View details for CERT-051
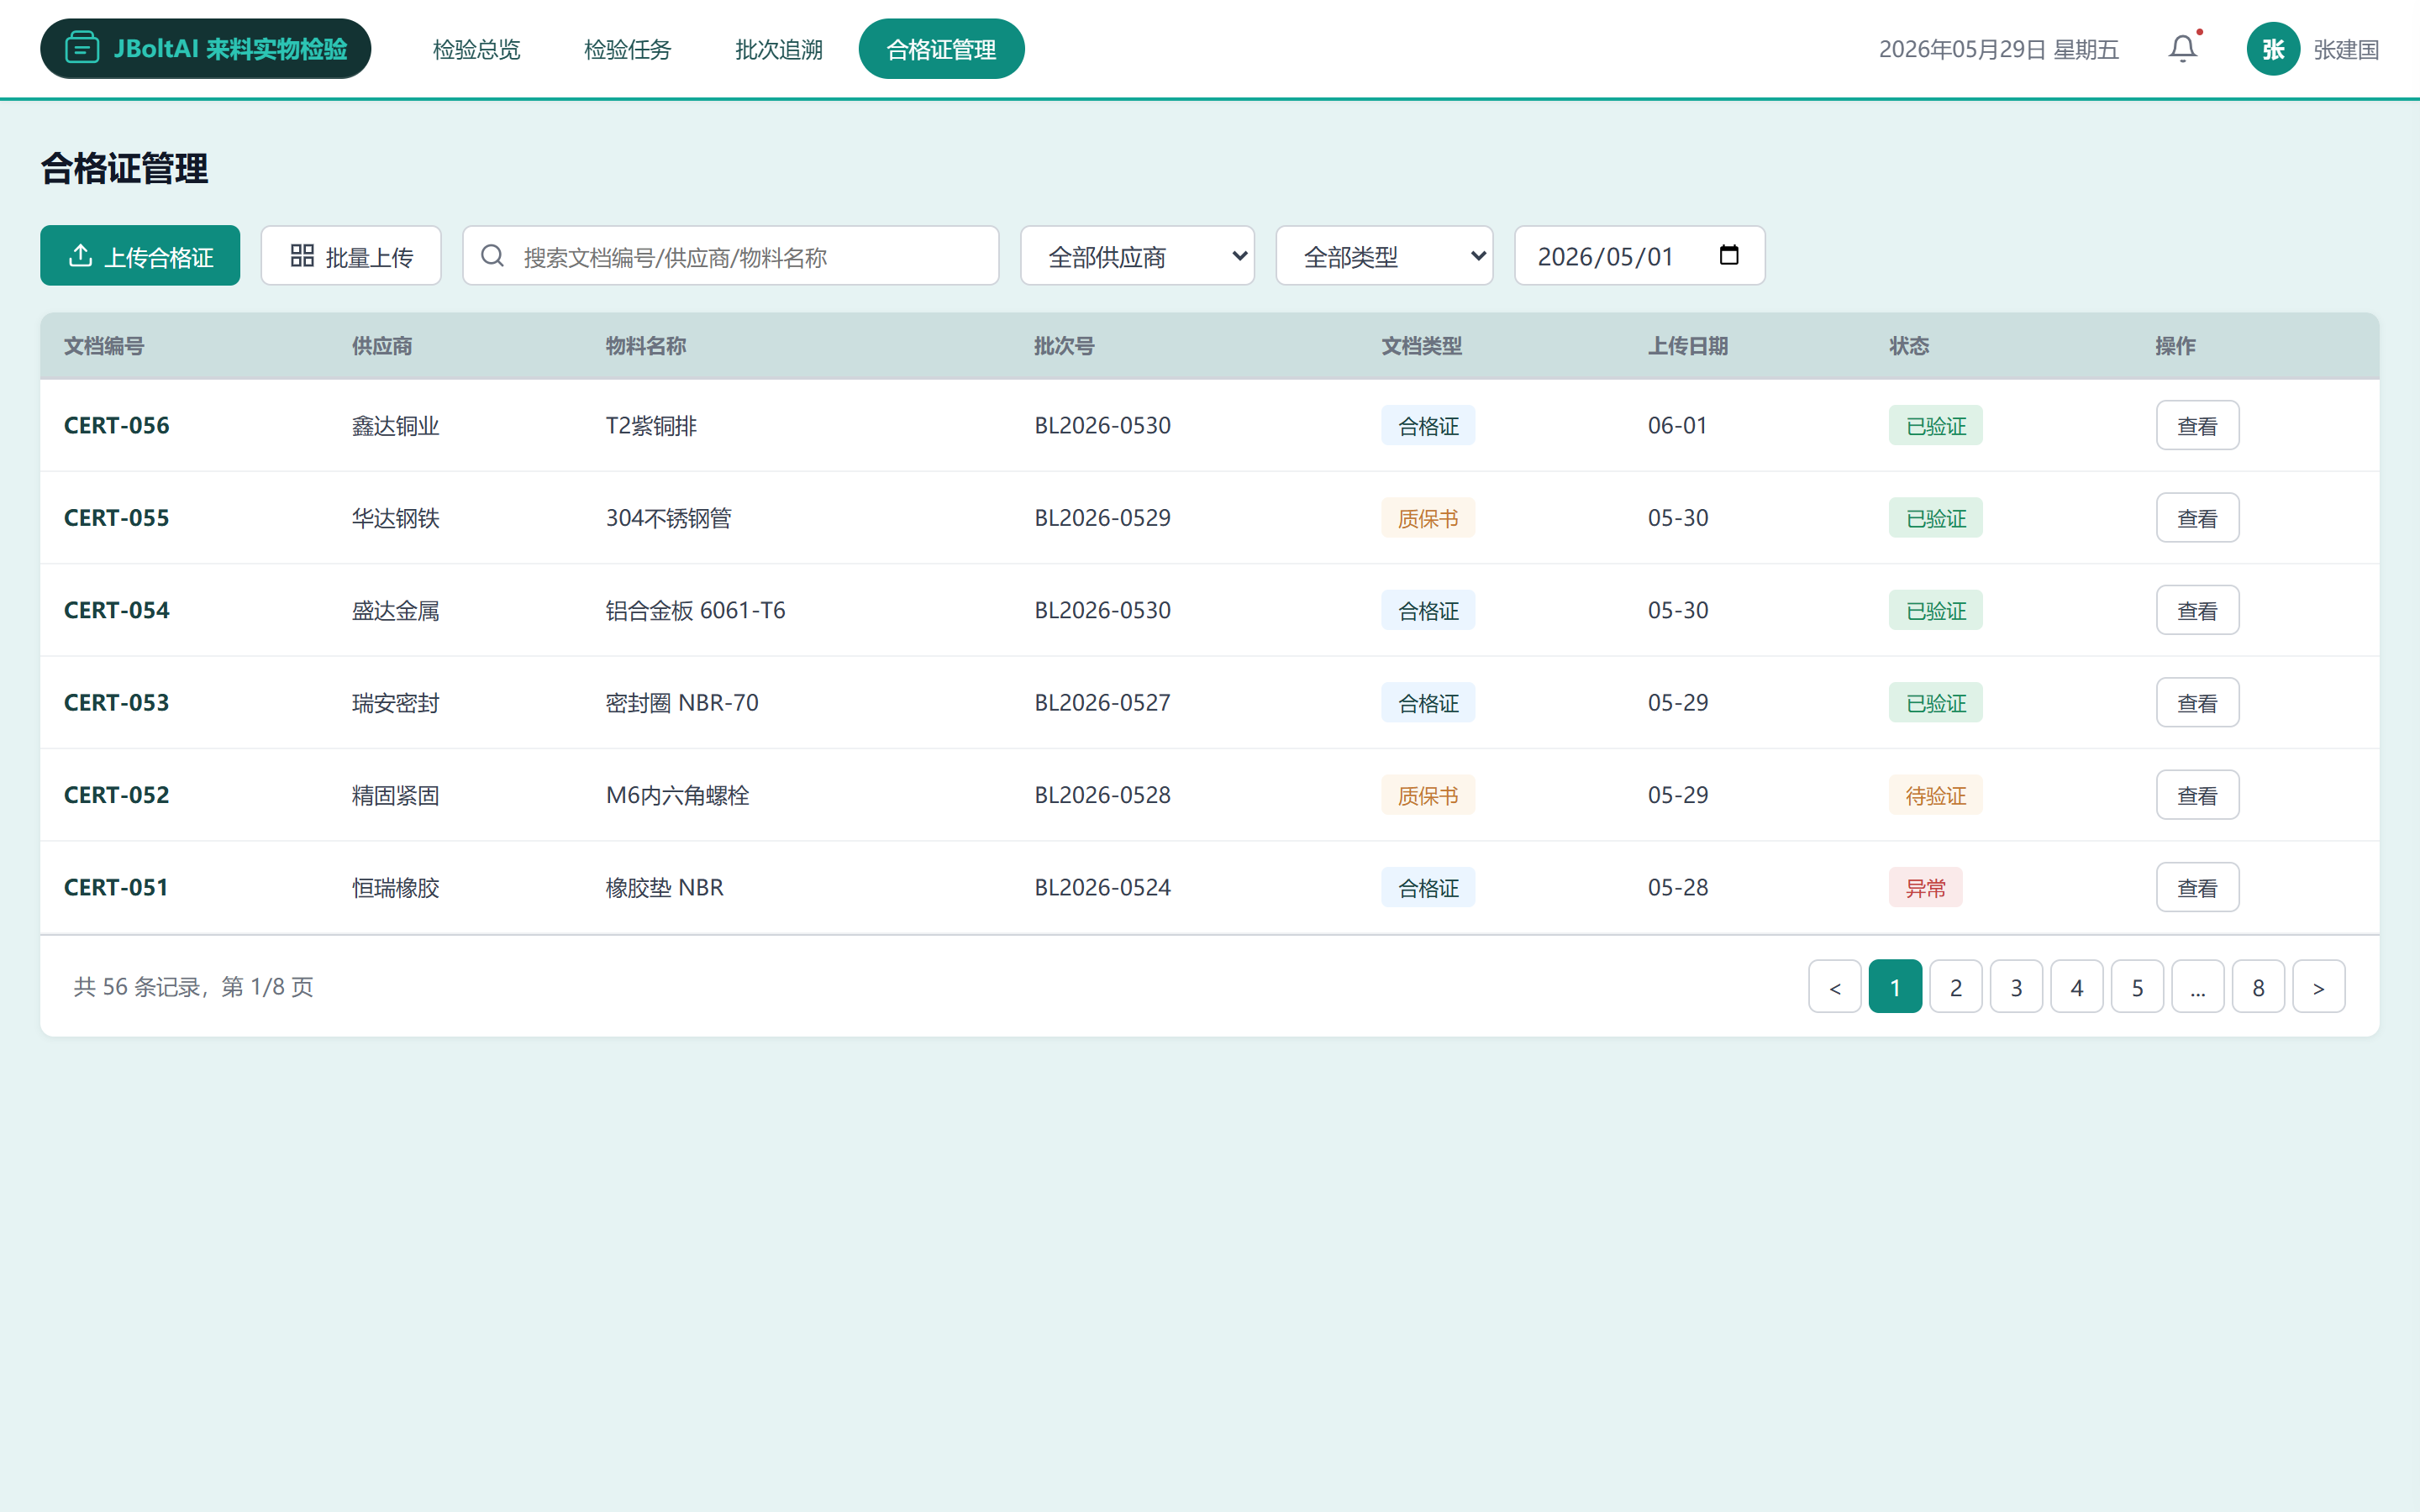This screenshot has height=1512, width=2420. coord(2197,887)
